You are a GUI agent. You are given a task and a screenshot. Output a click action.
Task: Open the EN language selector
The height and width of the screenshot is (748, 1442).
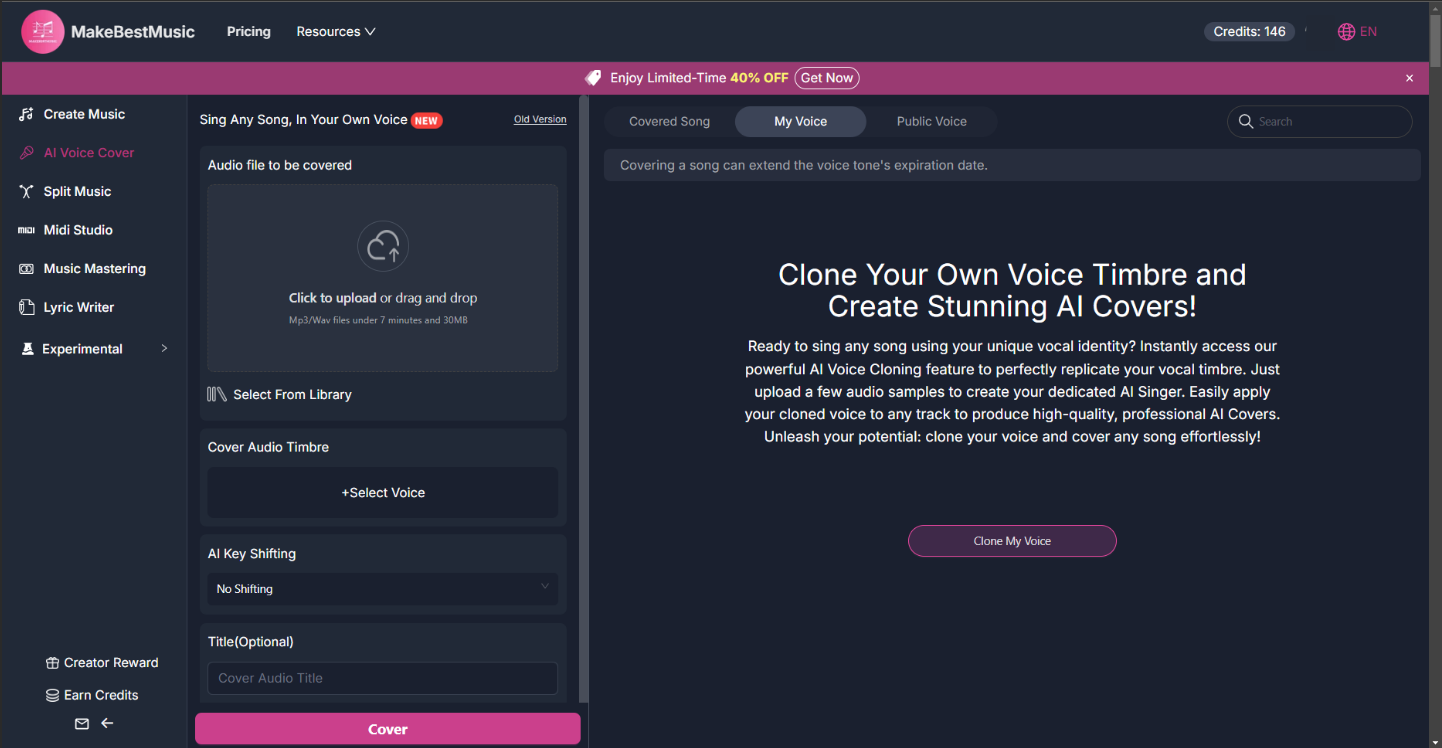pos(1357,32)
